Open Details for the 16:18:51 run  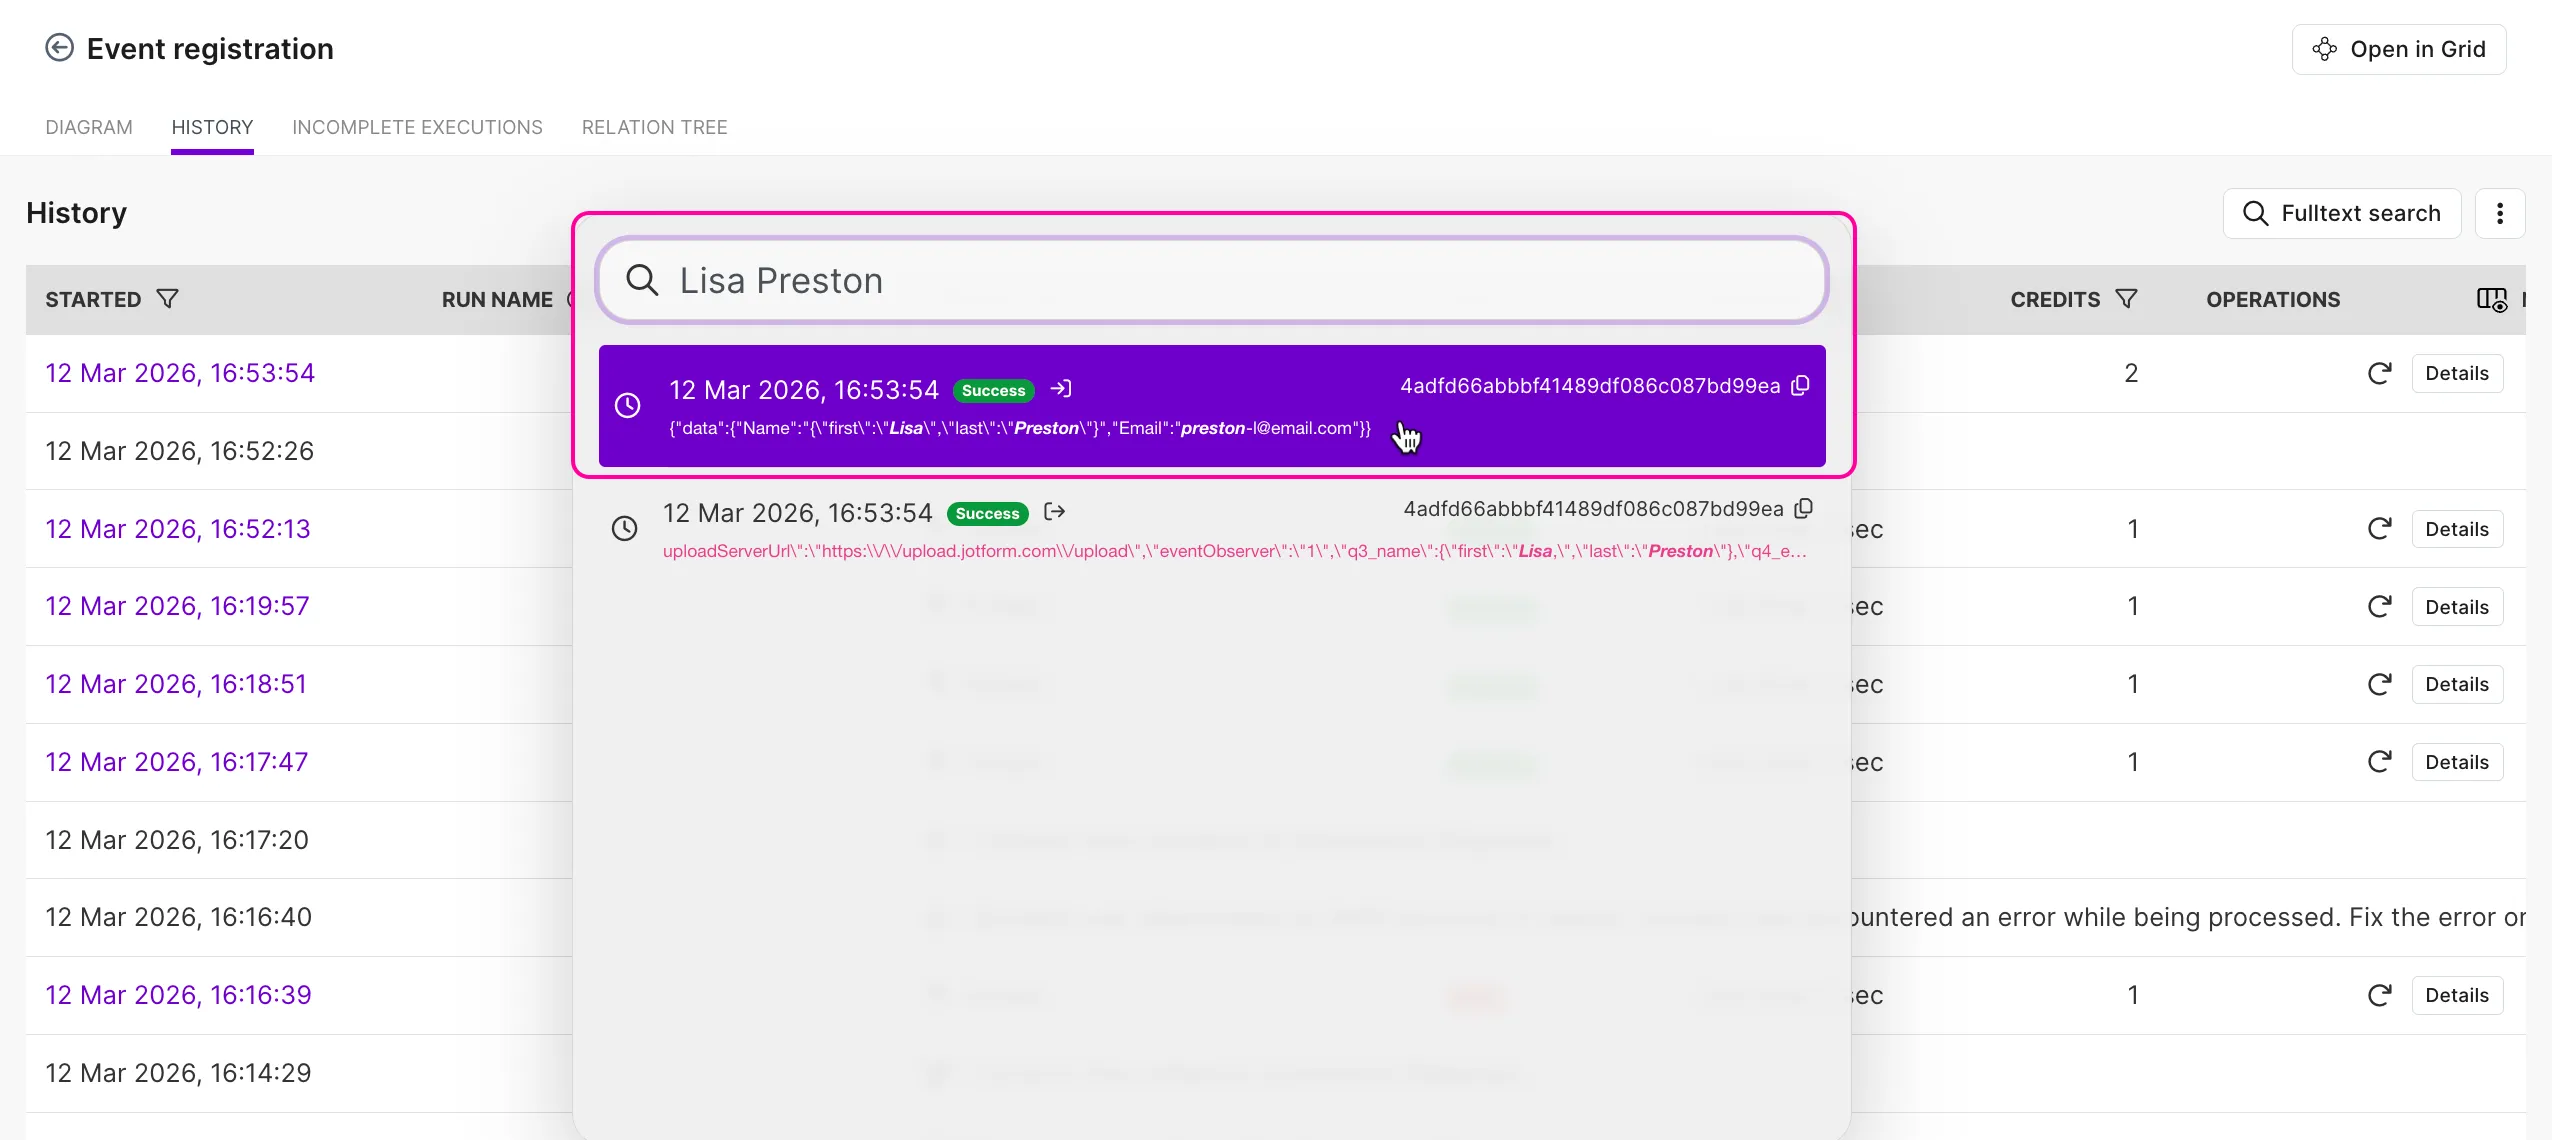[x=2457, y=684]
